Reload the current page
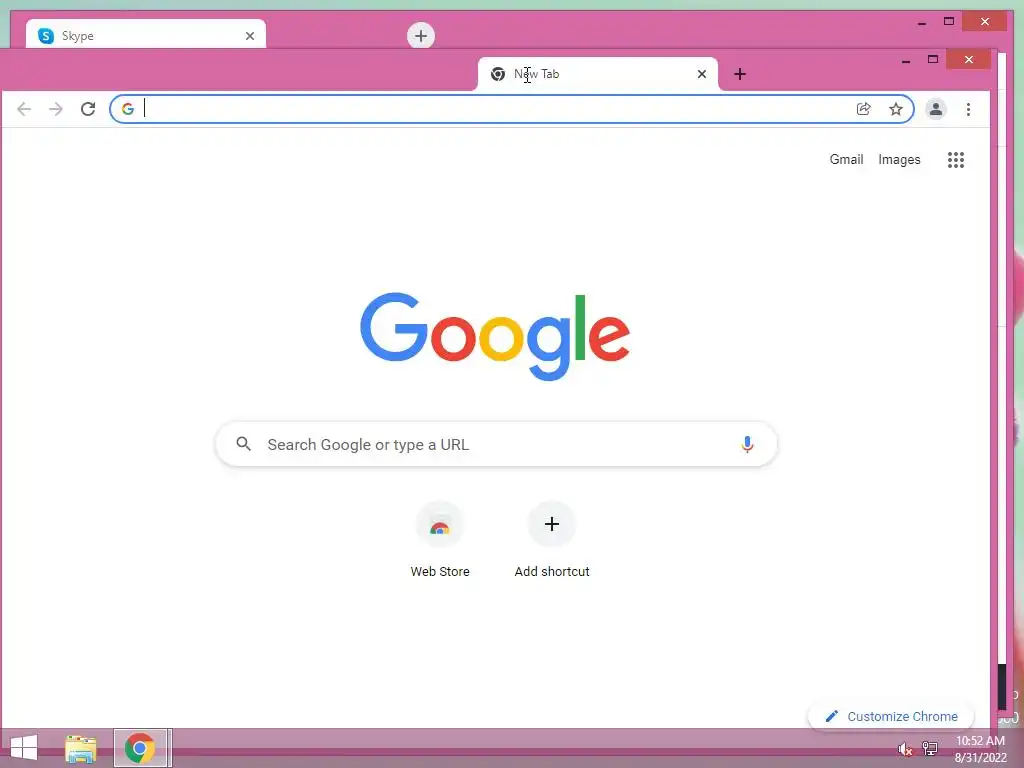The image size is (1024, 768). tap(88, 109)
